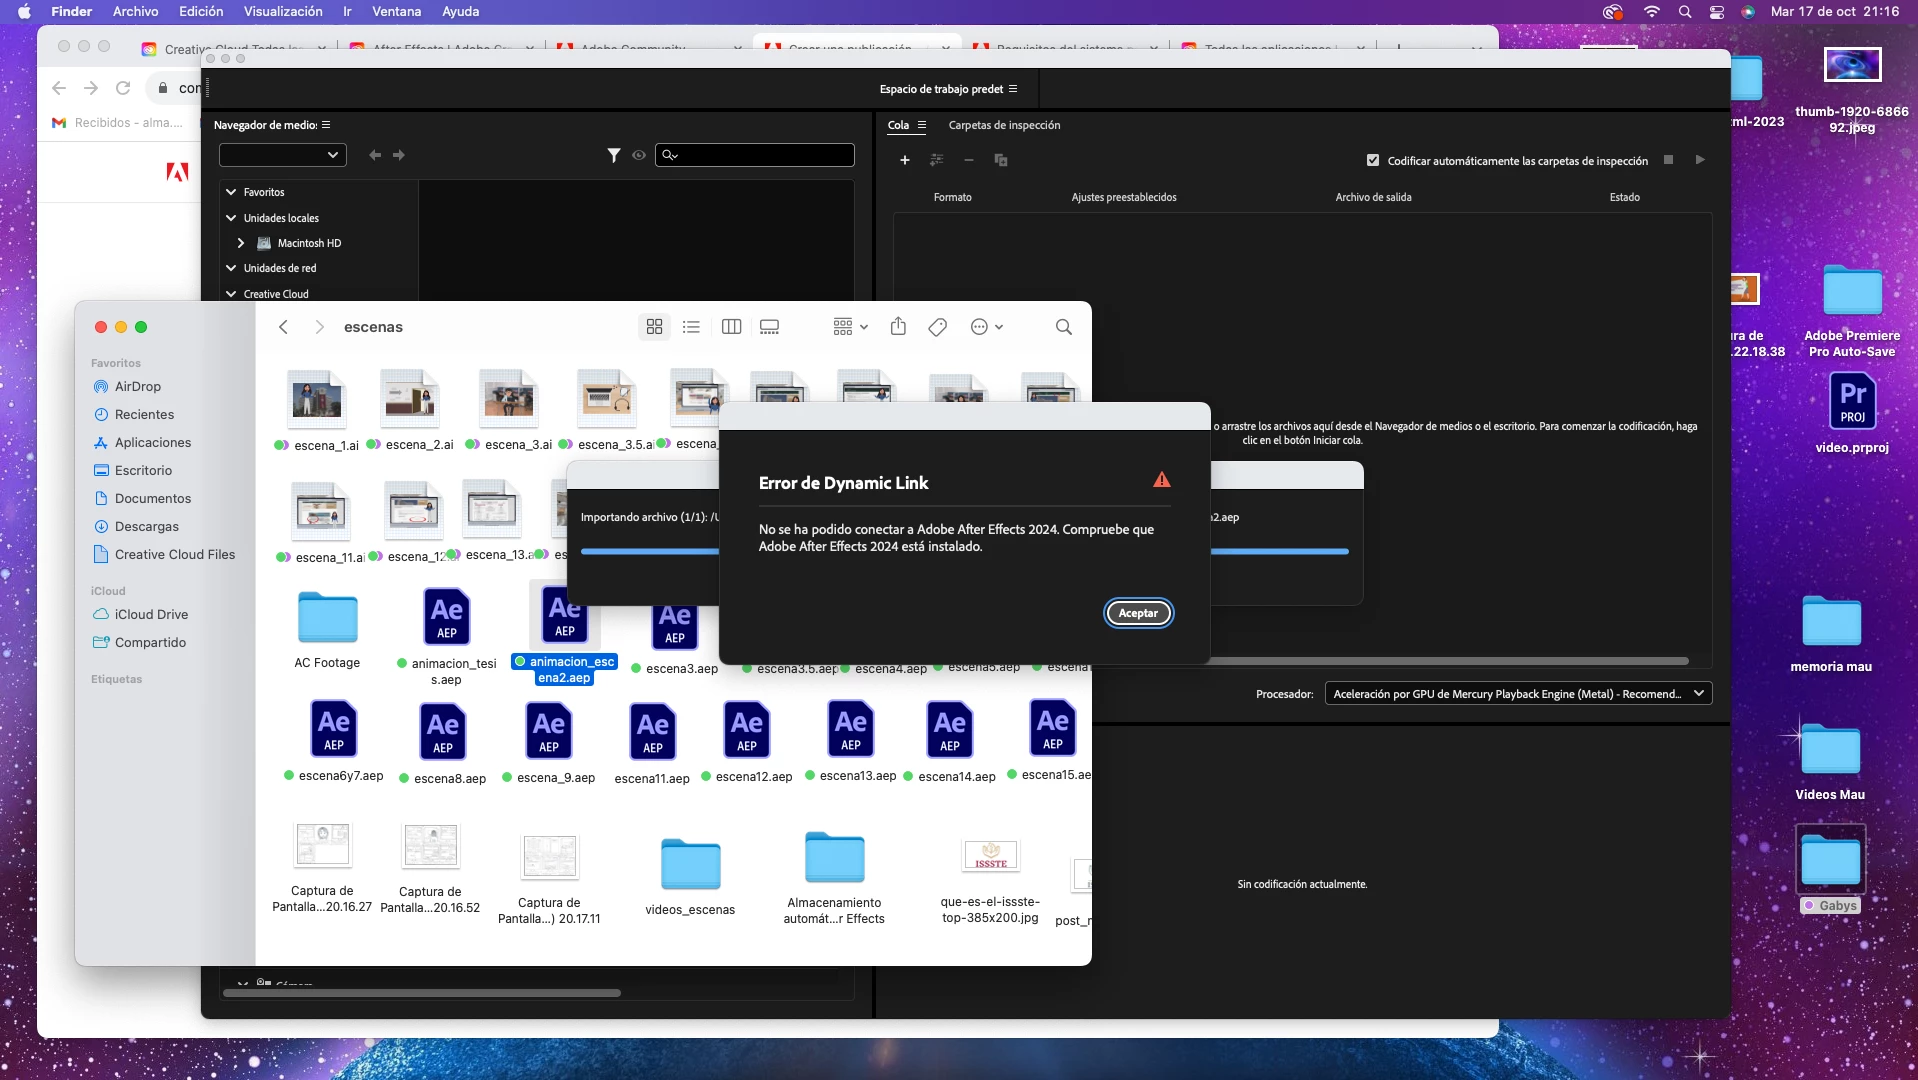Collapse the Unidades de red section

tap(231, 268)
